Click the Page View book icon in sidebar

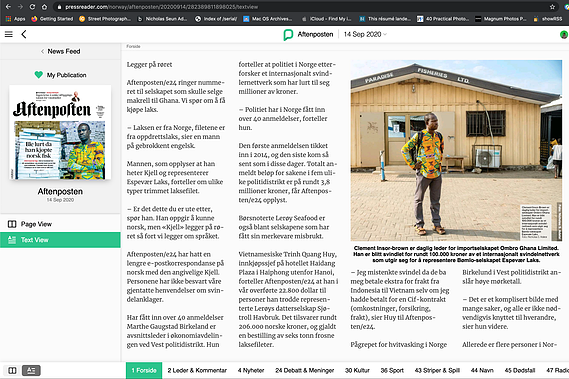[x=12, y=224]
